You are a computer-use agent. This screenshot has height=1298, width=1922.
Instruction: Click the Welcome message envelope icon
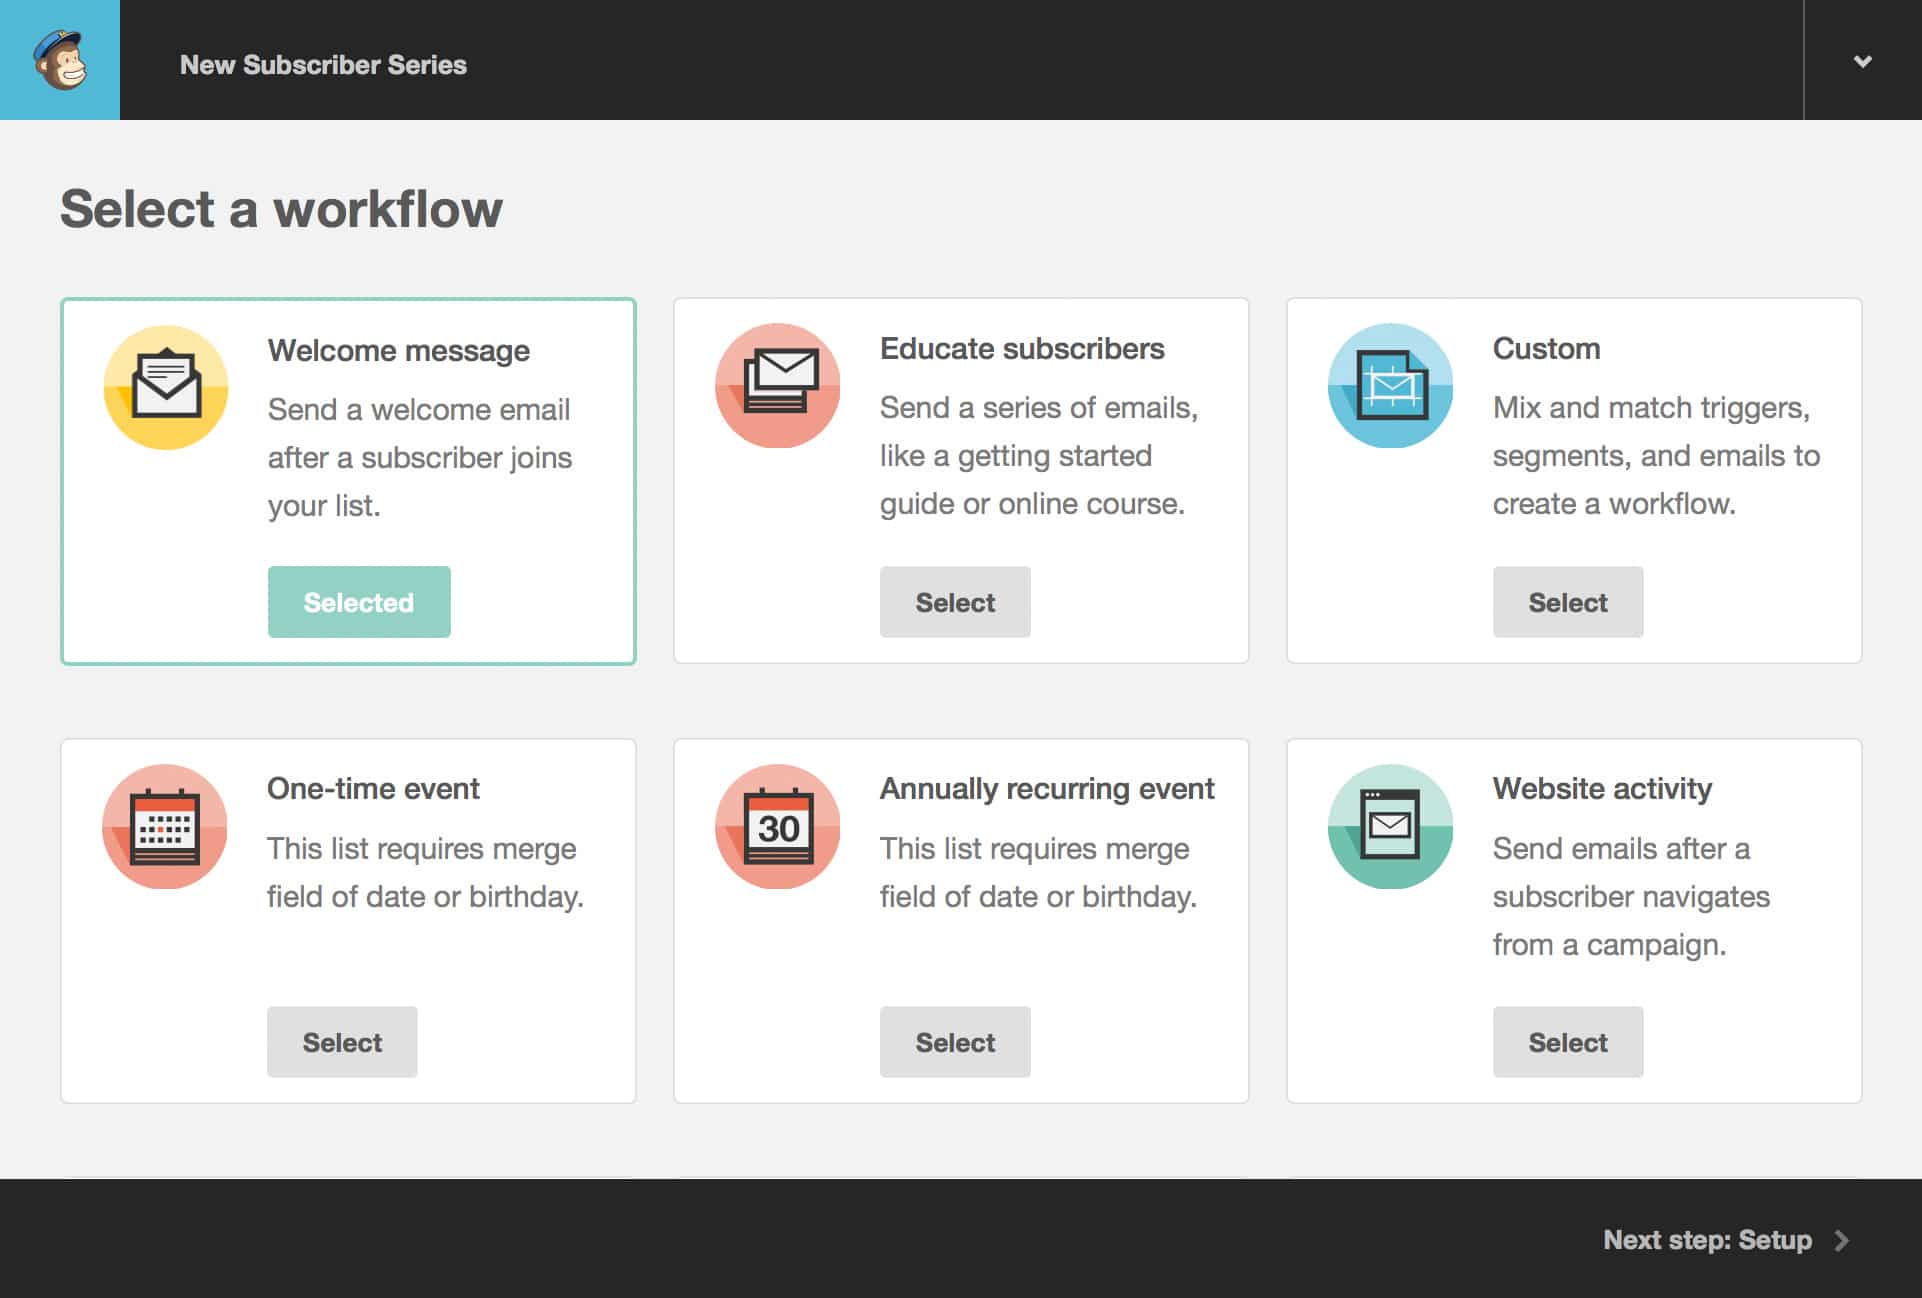tap(165, 387)
